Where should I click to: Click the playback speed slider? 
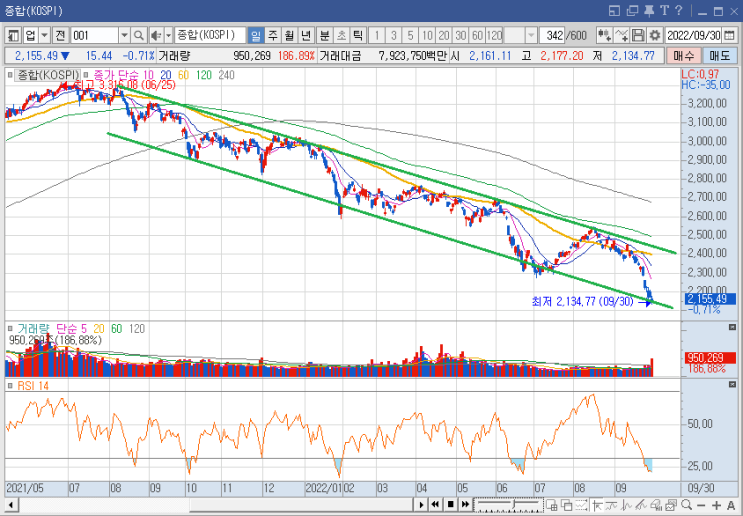[508, 504]
